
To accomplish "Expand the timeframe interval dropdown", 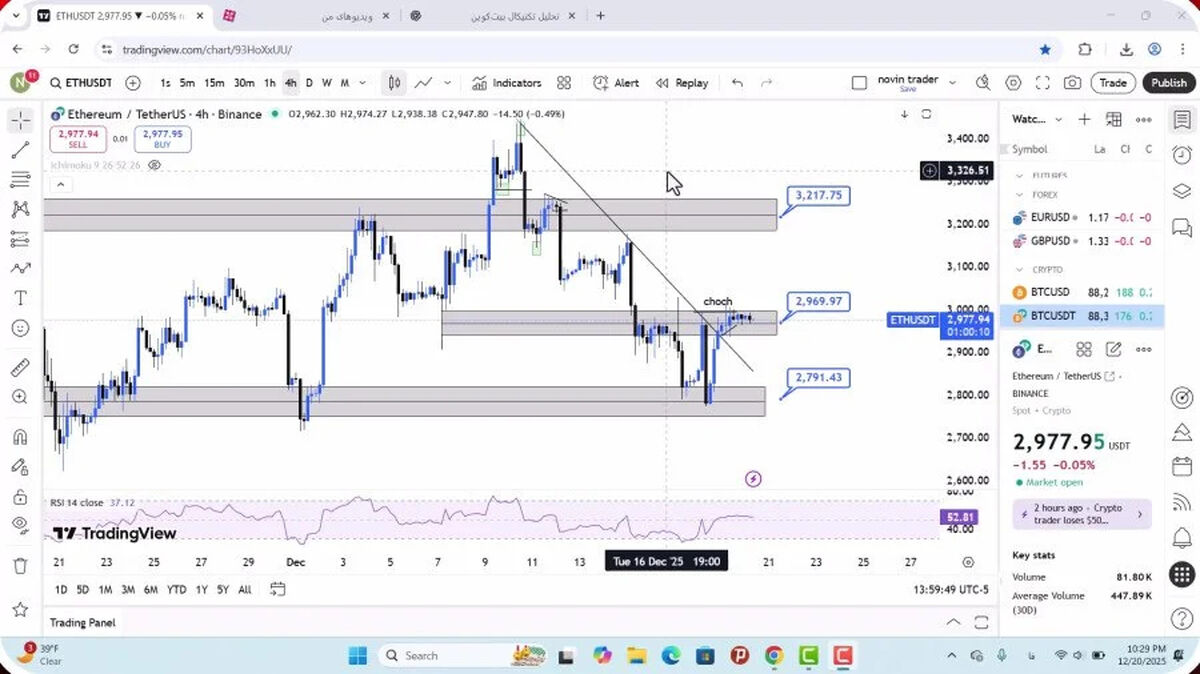I will coord(362,83).
